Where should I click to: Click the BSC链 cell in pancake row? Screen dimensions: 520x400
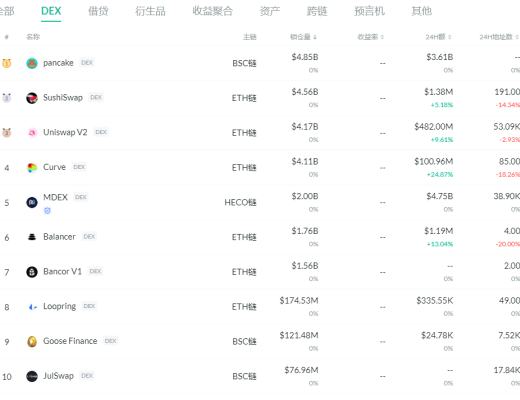click(x=244, y=63)
